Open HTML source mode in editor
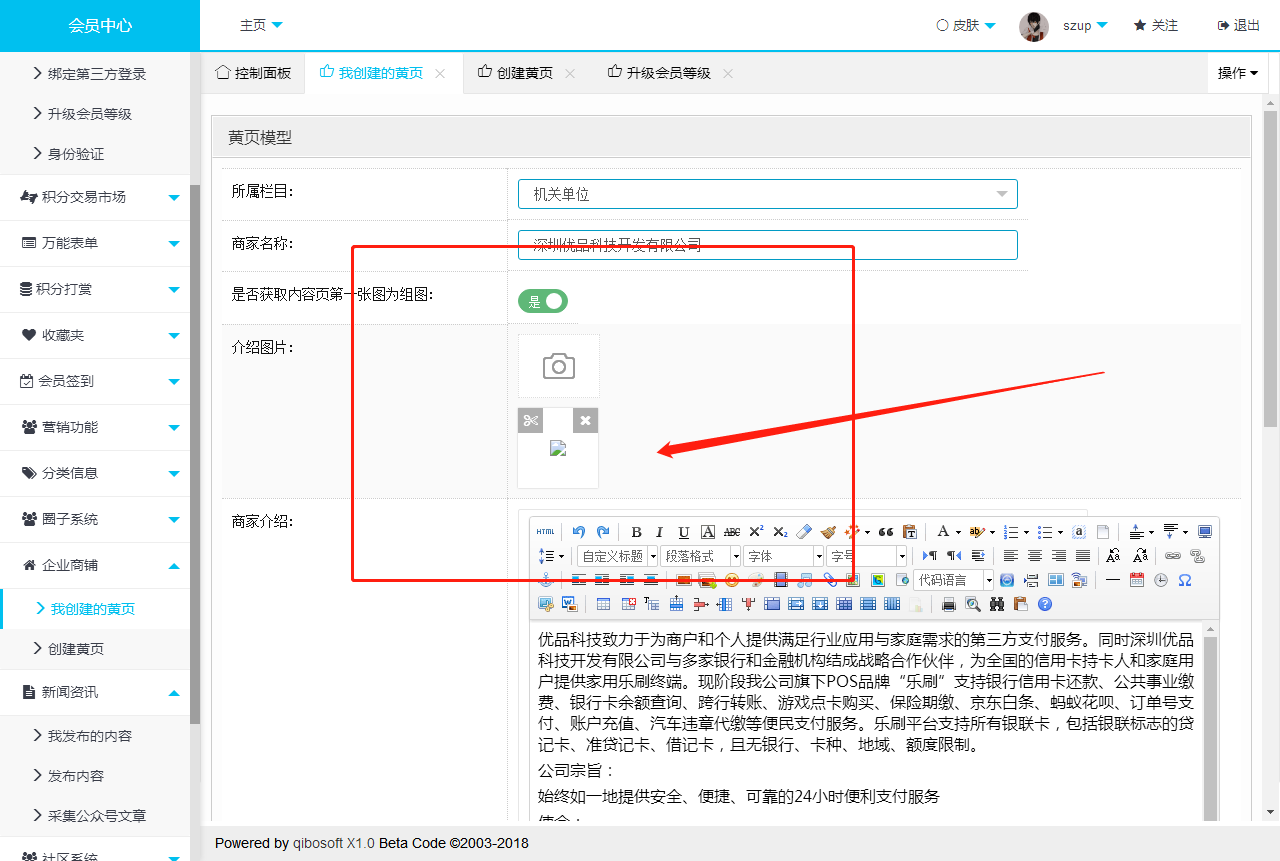Screen dimensions: 1280x861 coord(545,532)
